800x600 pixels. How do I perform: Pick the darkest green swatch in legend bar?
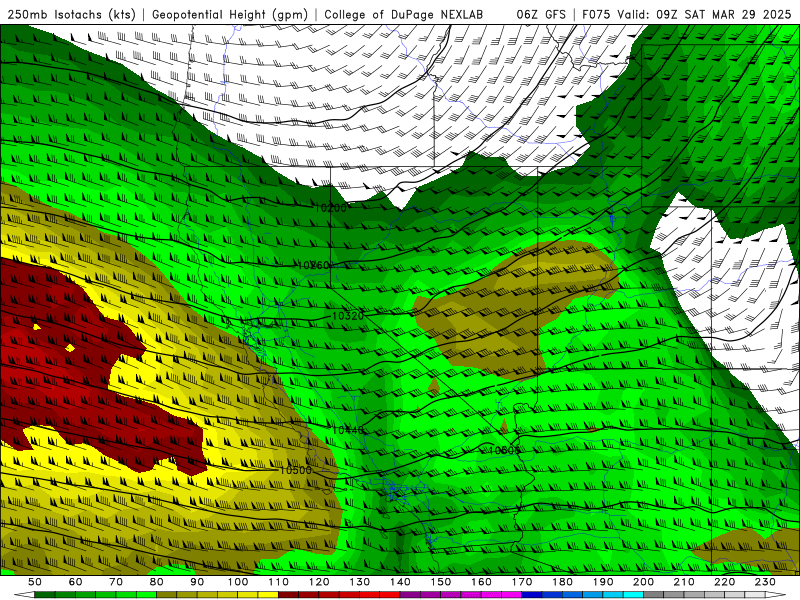pyautogui.click(x=44, y=594)
